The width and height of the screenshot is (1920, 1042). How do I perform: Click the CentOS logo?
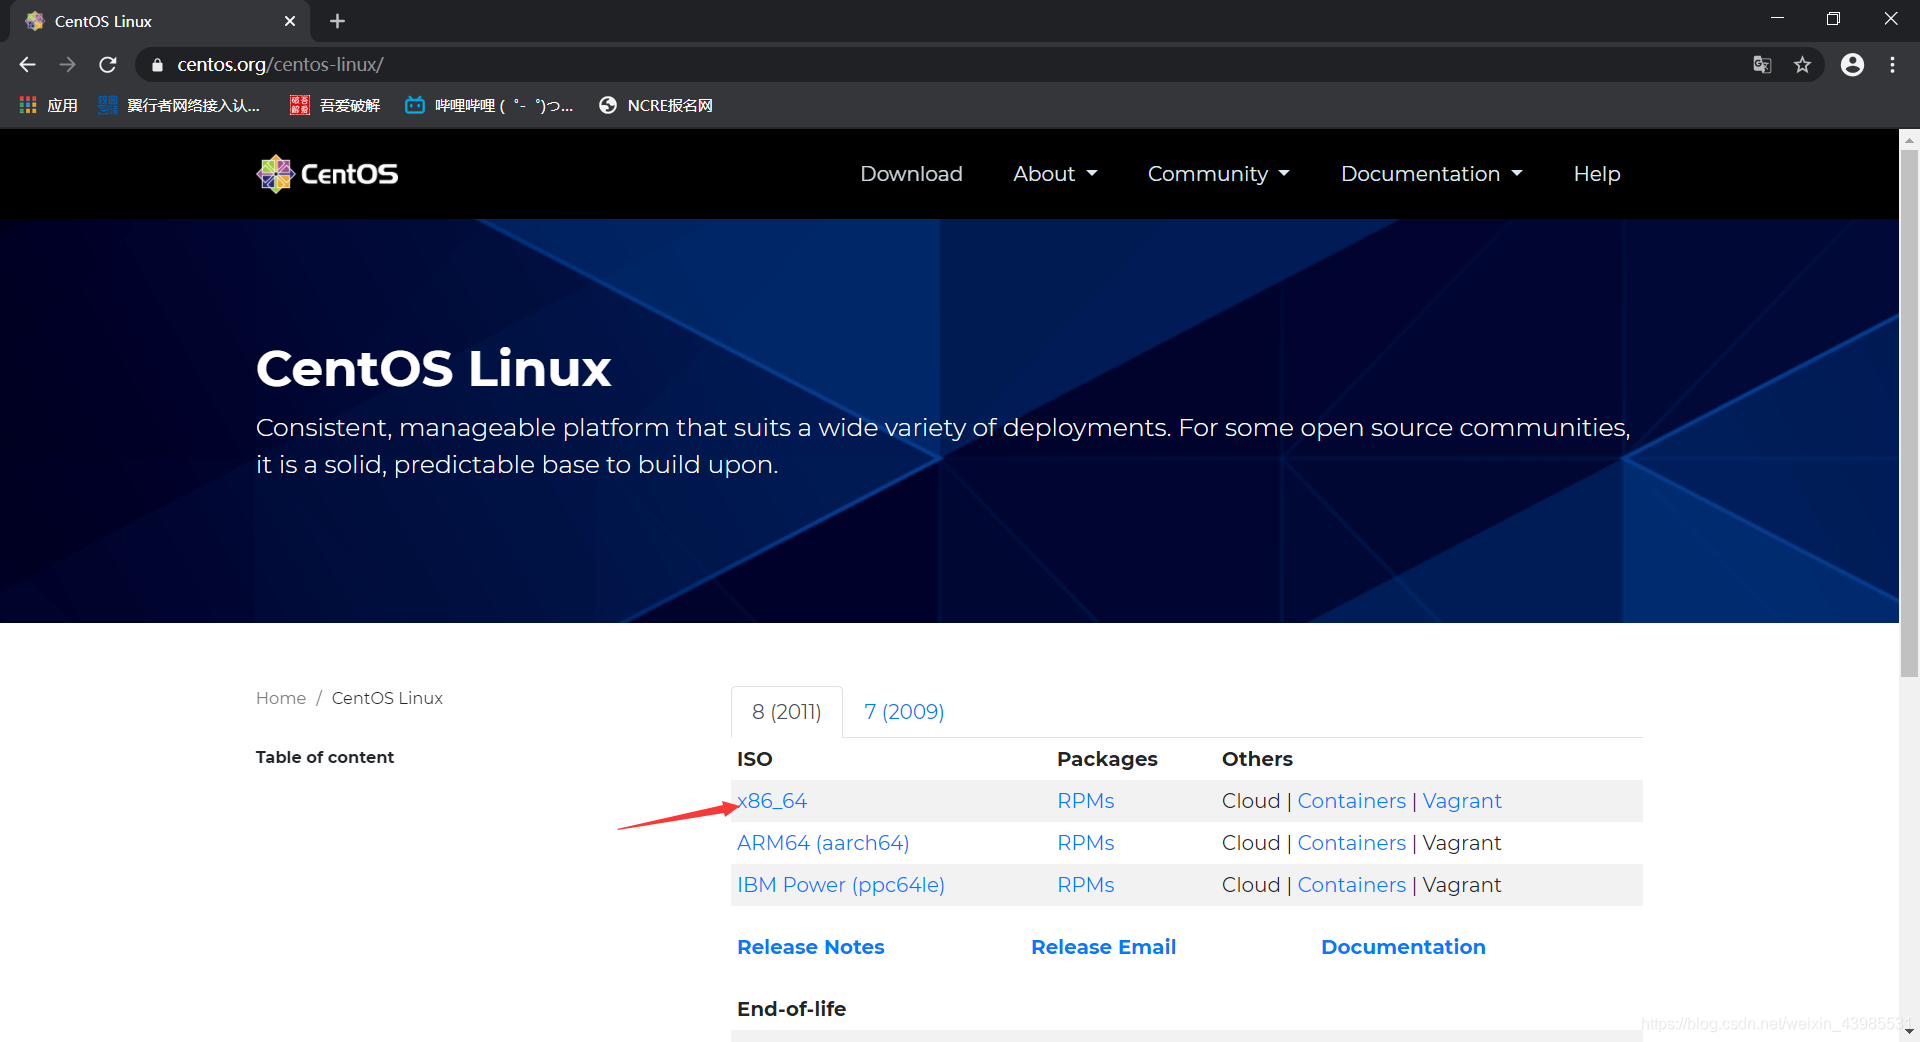pos(327,174)
